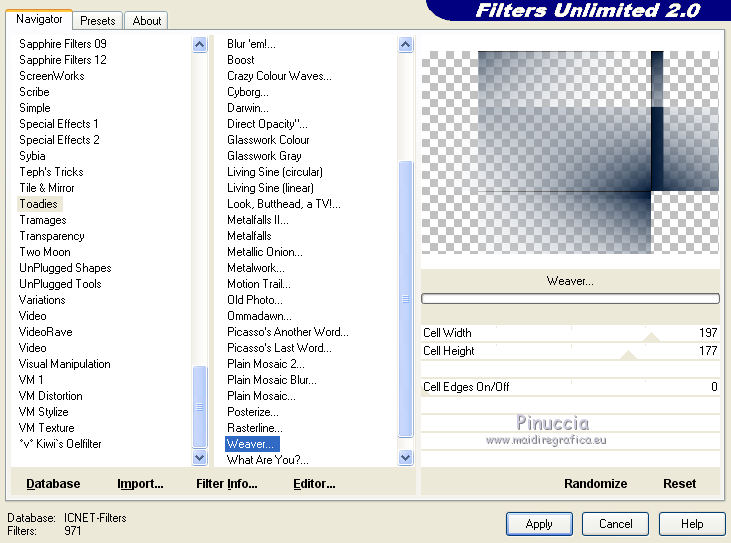Choose VM Distortion category
Image resolution: width=731 pixels, height=543 pixels.
click(50, 396)
